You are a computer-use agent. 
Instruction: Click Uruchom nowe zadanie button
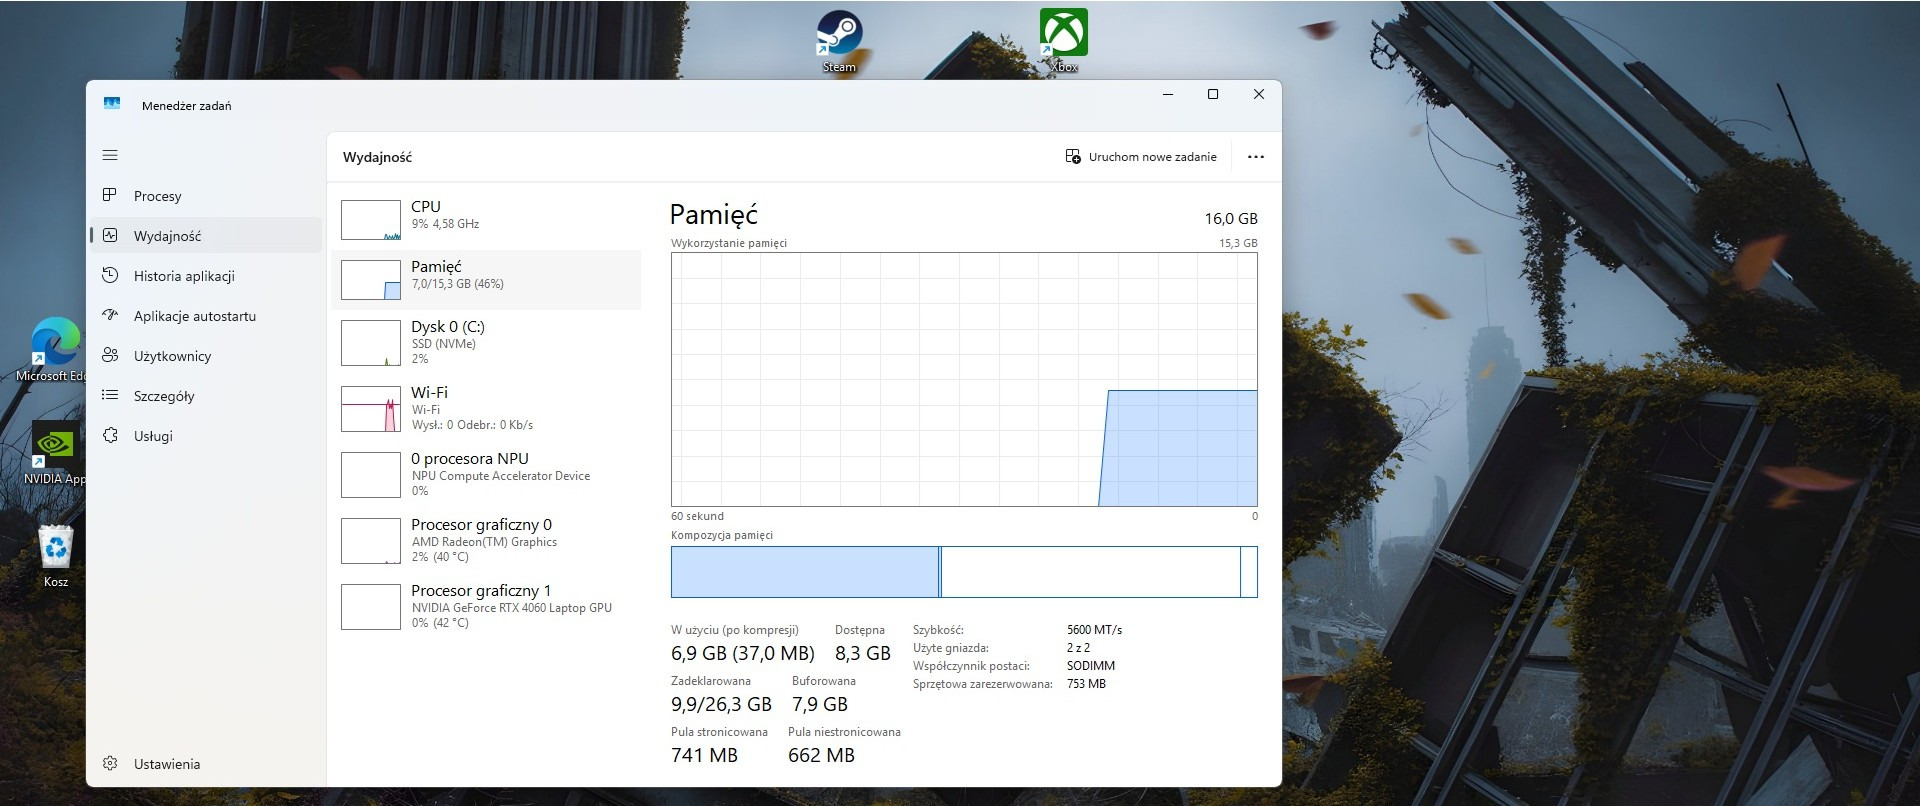(1141, 157)
